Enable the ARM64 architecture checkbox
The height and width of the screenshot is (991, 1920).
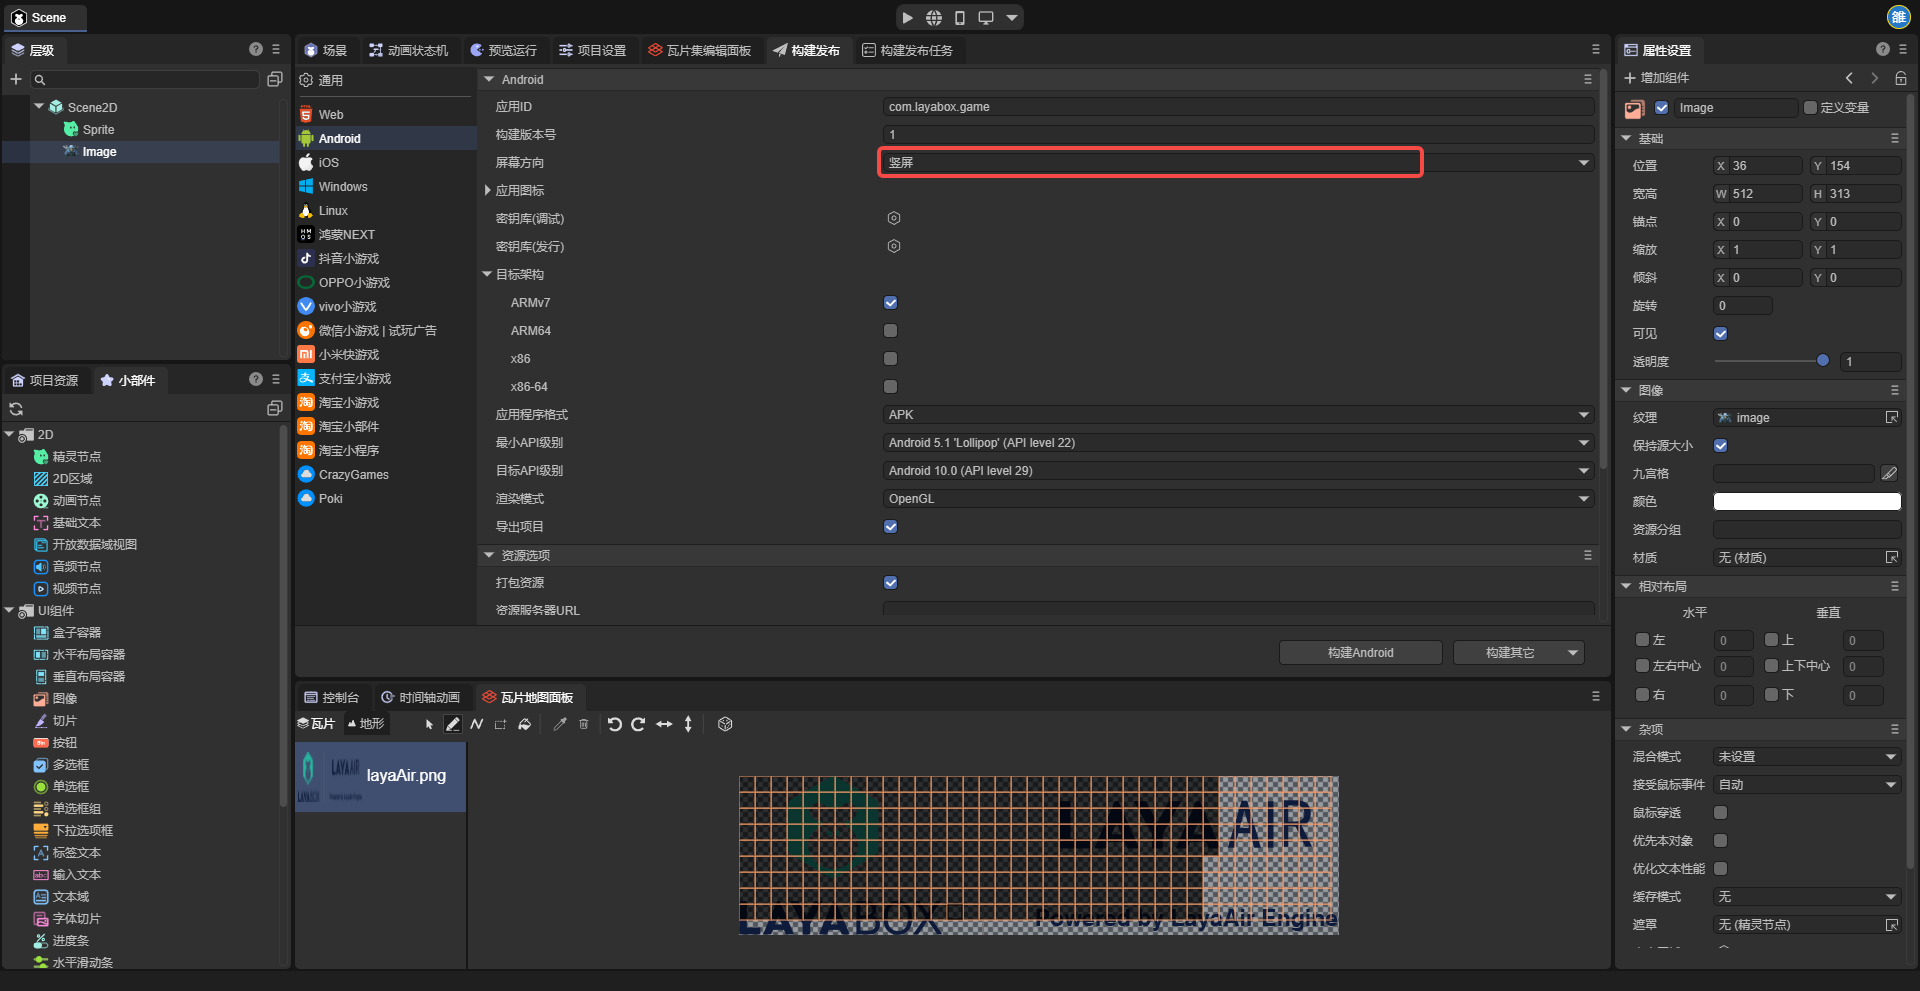point(890,331)
